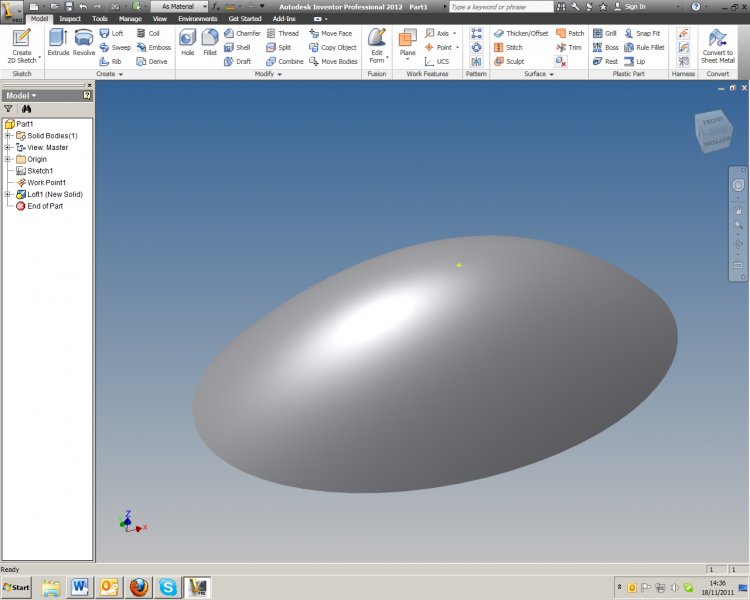Start the Emboss tool
The image size is (750, 600).
tap(154, 47)
